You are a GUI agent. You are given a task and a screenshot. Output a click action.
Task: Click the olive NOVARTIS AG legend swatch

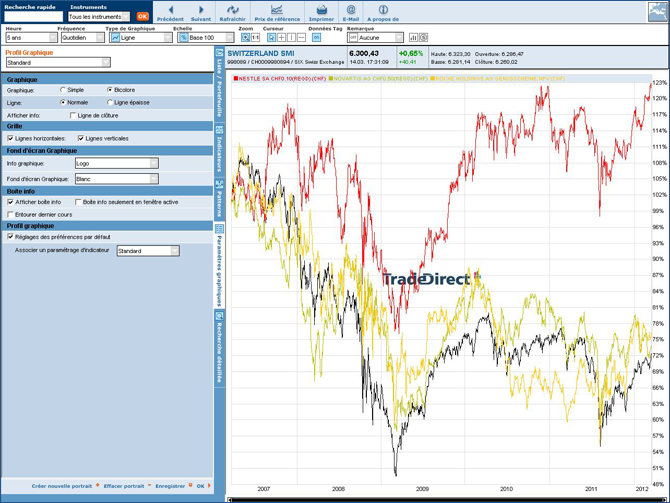(331, 79)
